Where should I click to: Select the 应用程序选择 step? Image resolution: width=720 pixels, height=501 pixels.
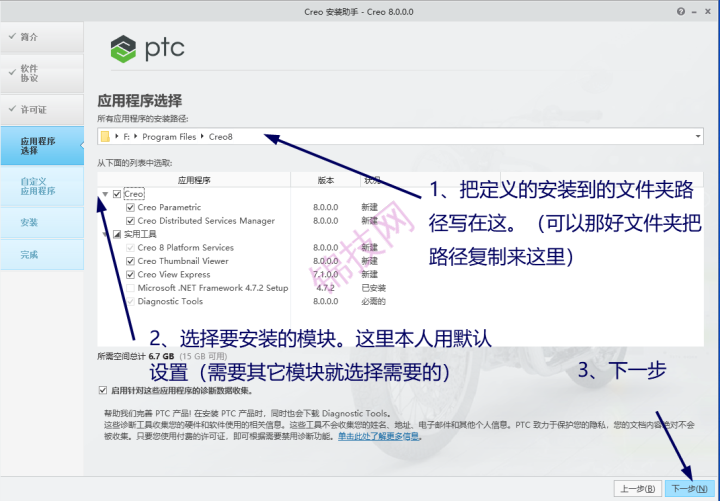42,146
